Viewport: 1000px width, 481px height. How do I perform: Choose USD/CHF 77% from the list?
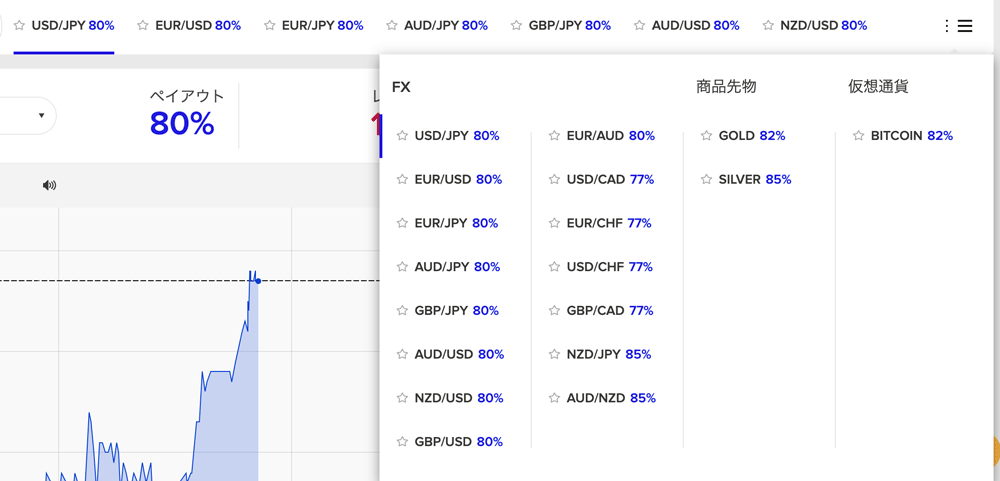pos(610,267)
